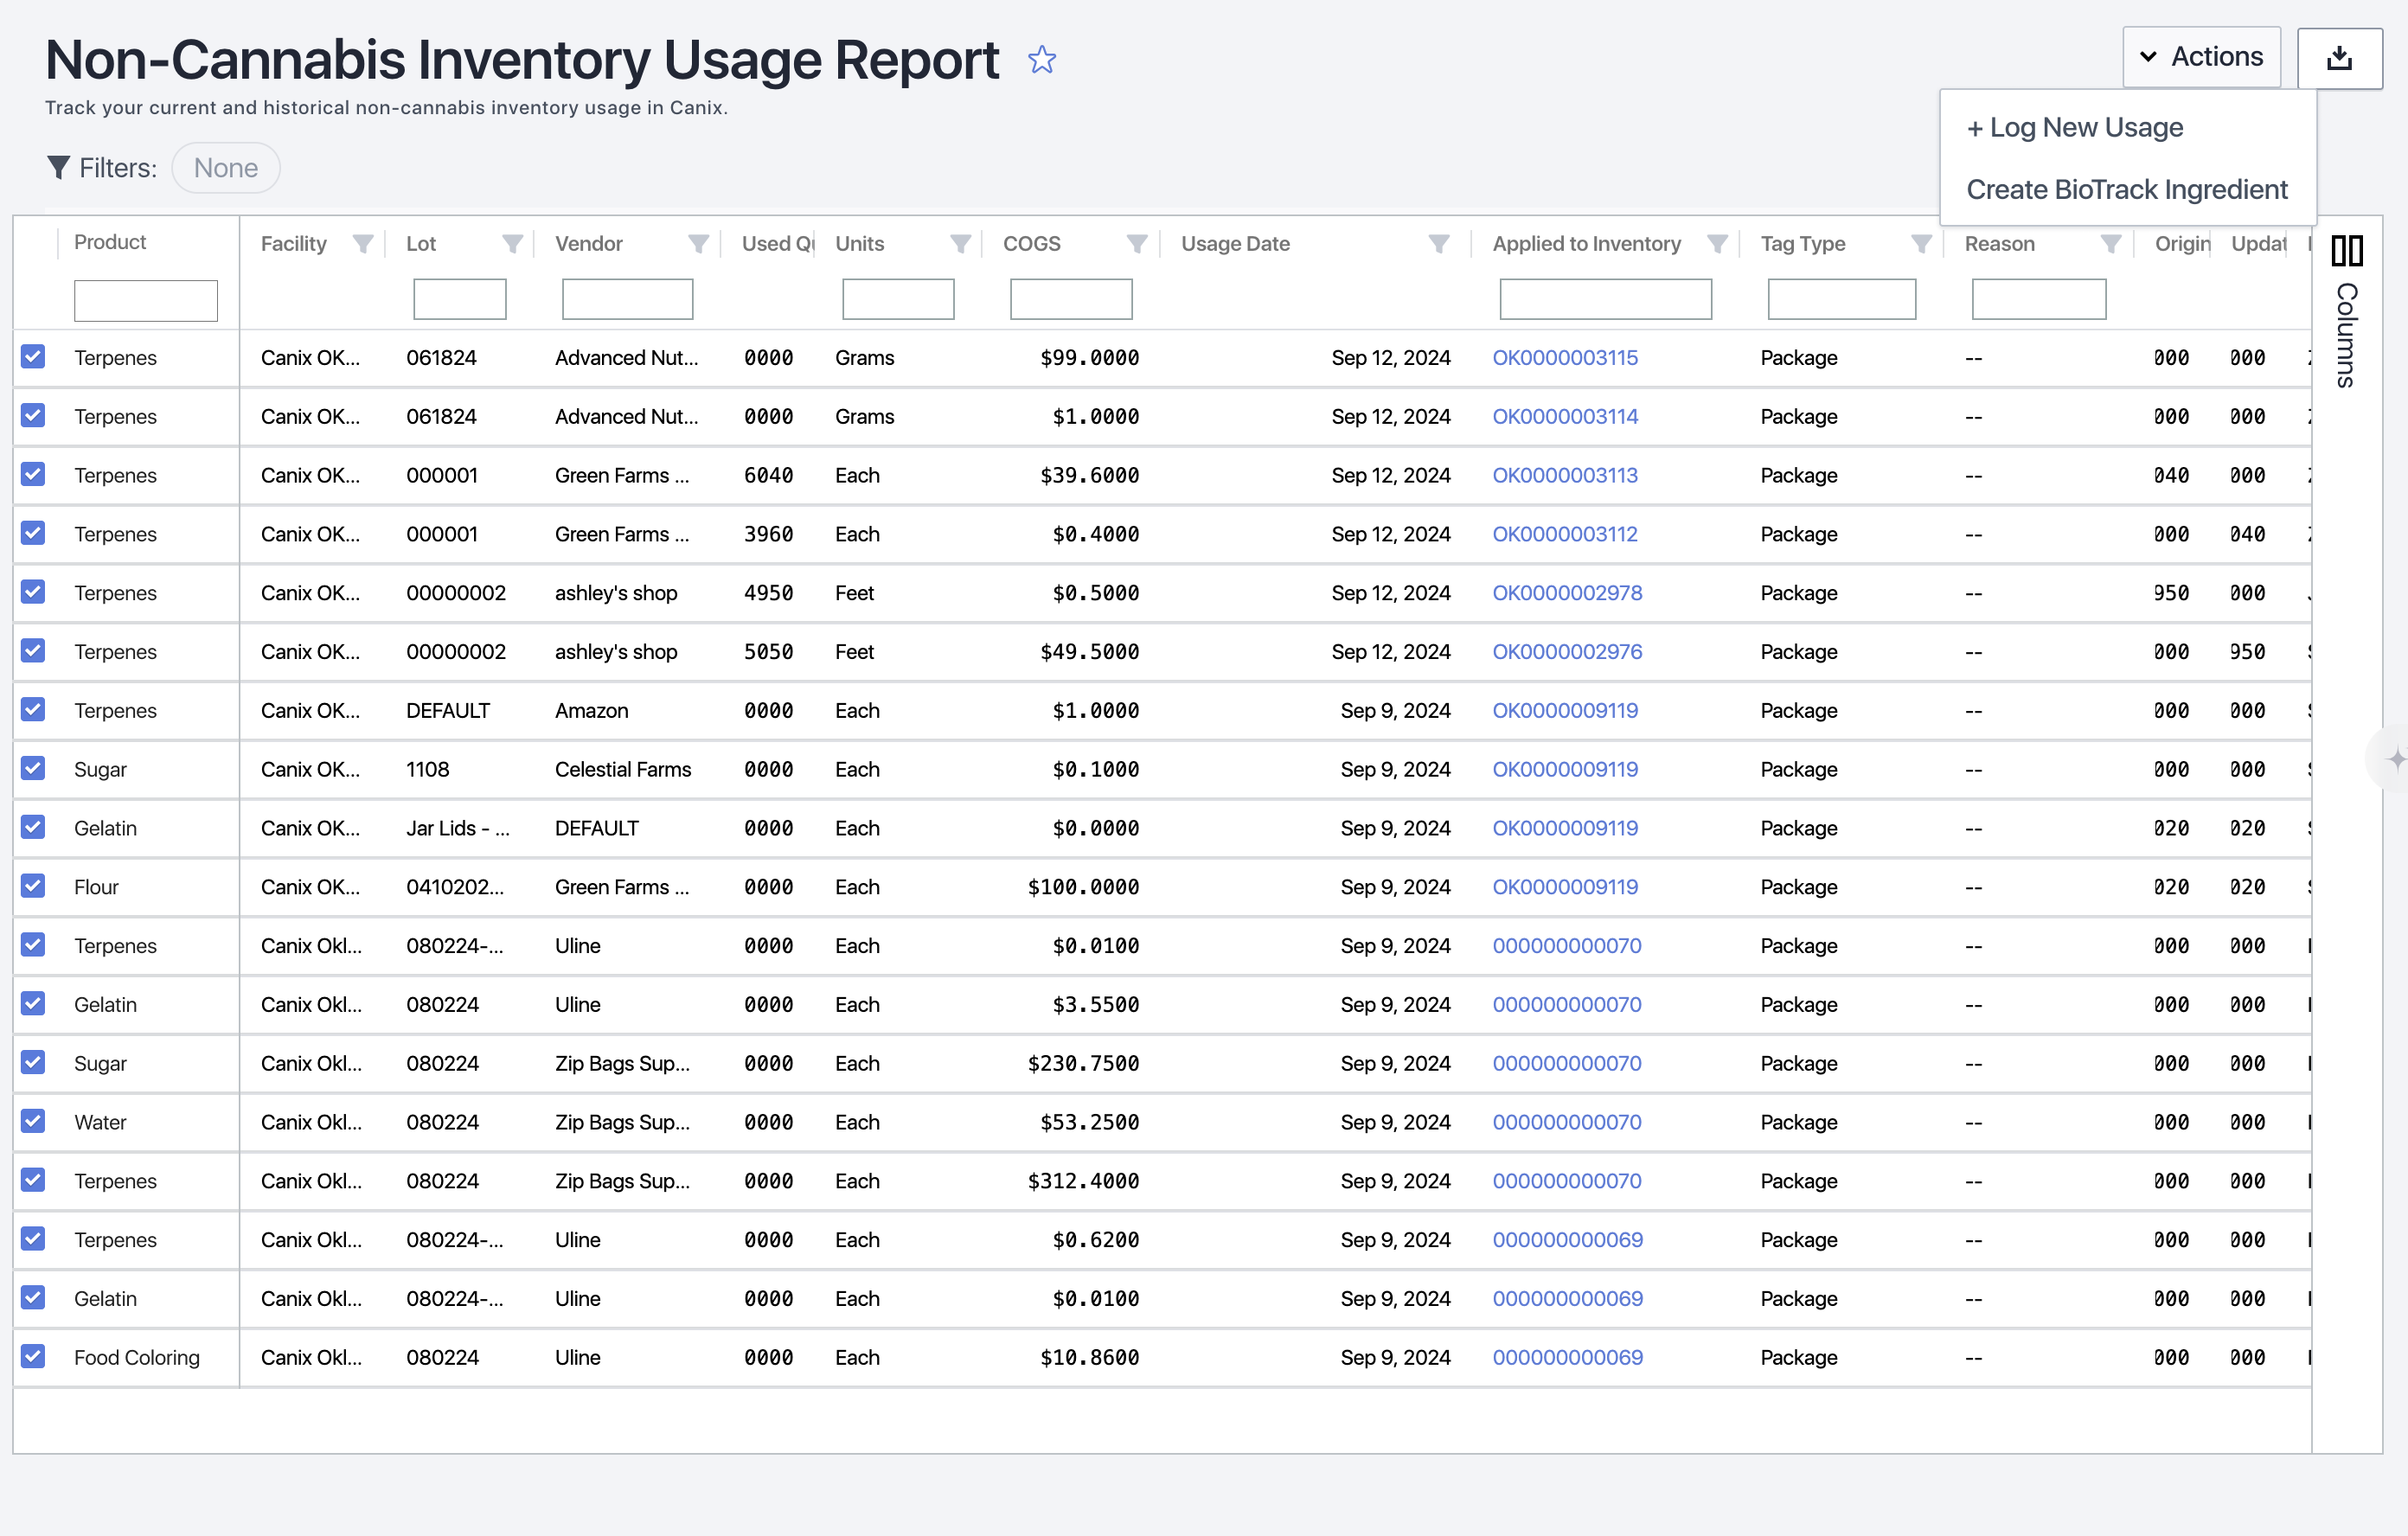Image resolution: width=2408 pixels, height=1536 pixels.
Task: Open the Reason column filter menu
Action: point(2110,244)
